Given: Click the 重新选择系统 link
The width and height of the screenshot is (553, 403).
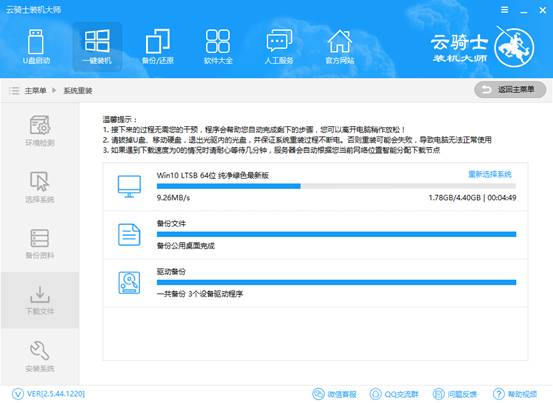Looking at the screenshot, I should pos(490,174).
